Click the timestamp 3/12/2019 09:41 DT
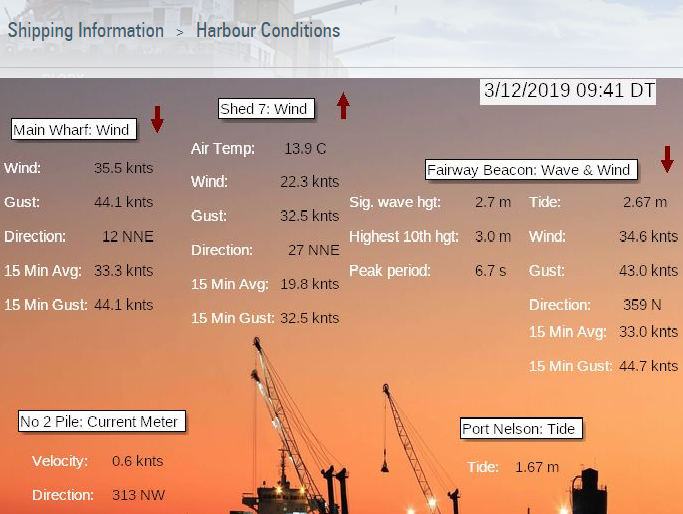 (x=568, y=91)
